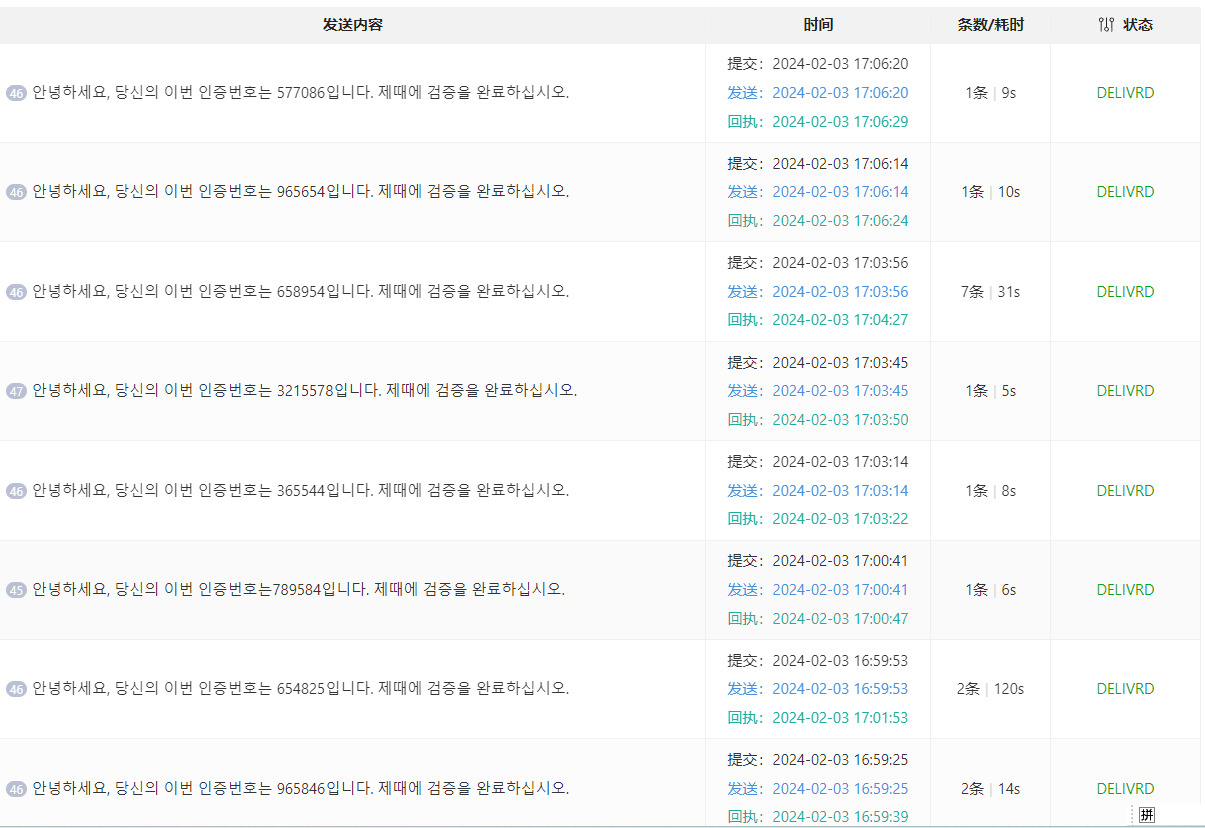This screenshot has width=1205, height=828.
Task: Click DELIVRD status for message code 654825
Action: click(x=1125, y=689)
